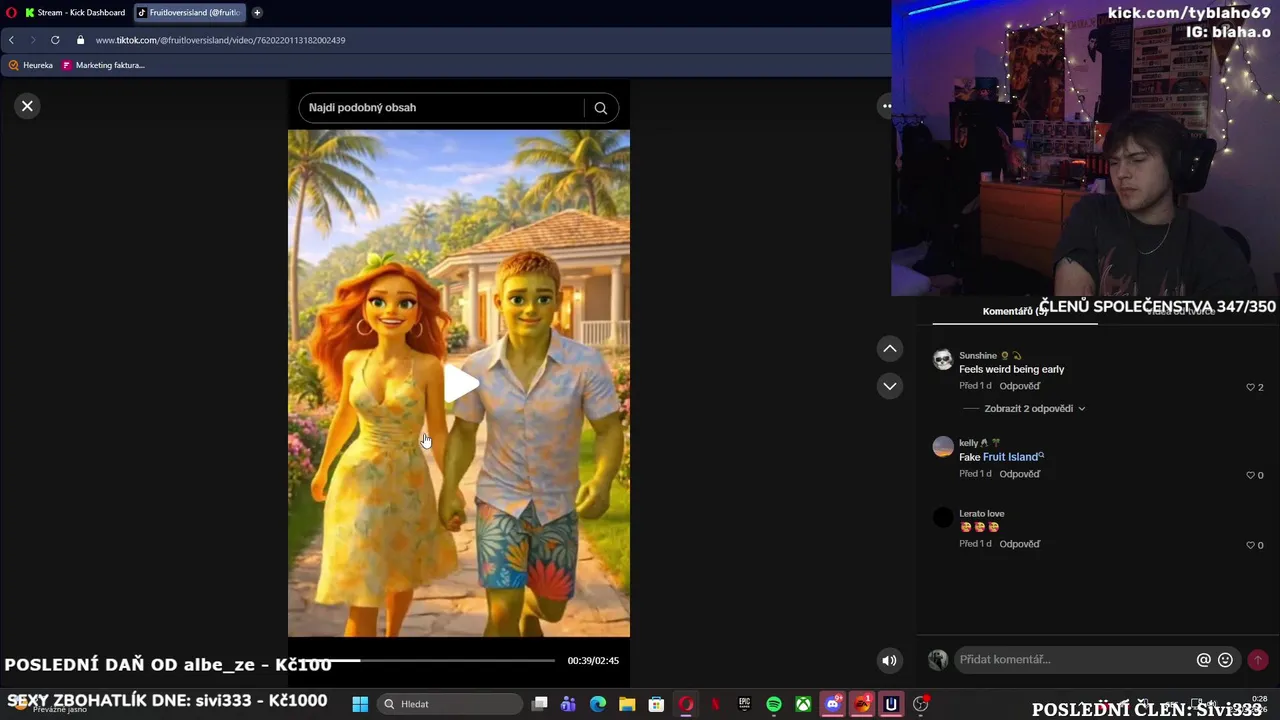Image resolution: width=1280 pixels, height=720 pixels.
Task: Reply to kelly's Fake Fruit Island comment
Action: click(1020, 474)
